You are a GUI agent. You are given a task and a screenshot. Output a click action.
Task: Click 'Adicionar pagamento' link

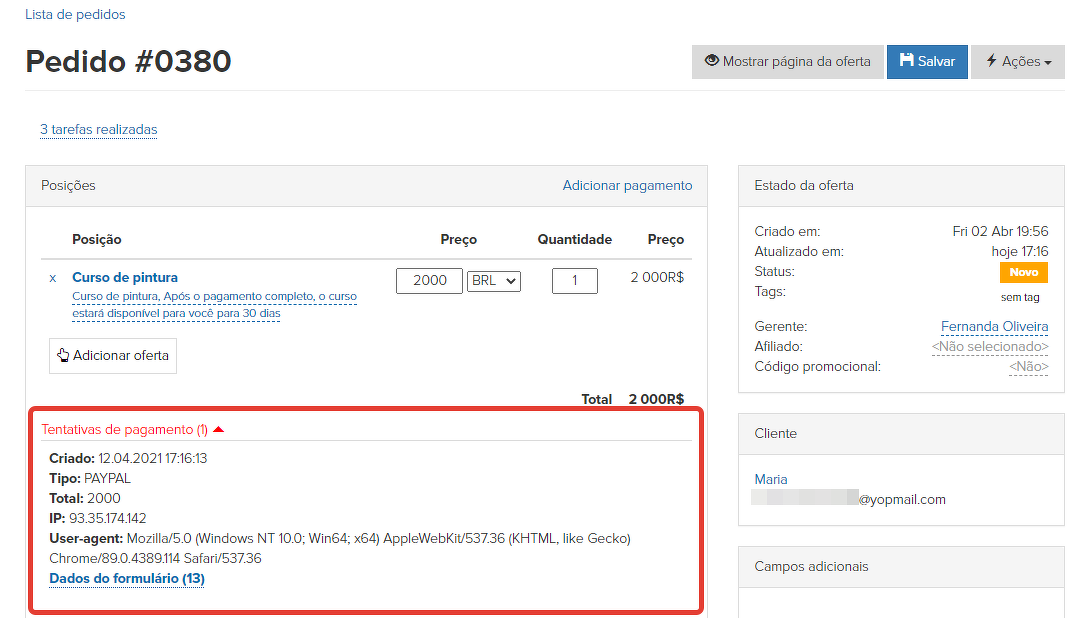click(x=627, y=185)
